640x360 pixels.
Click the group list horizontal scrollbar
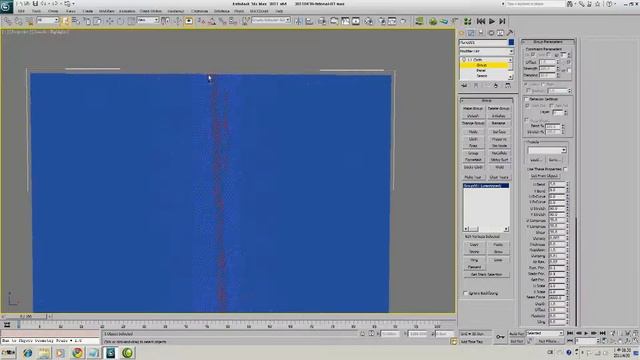point(486,229)
